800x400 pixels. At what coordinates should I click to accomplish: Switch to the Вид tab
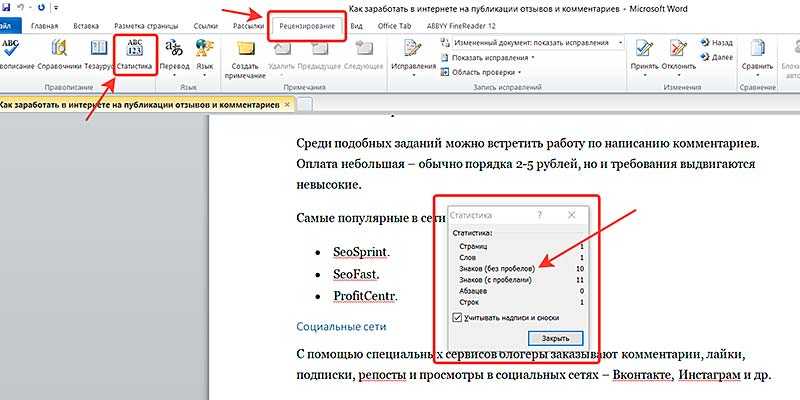point(356,26)
